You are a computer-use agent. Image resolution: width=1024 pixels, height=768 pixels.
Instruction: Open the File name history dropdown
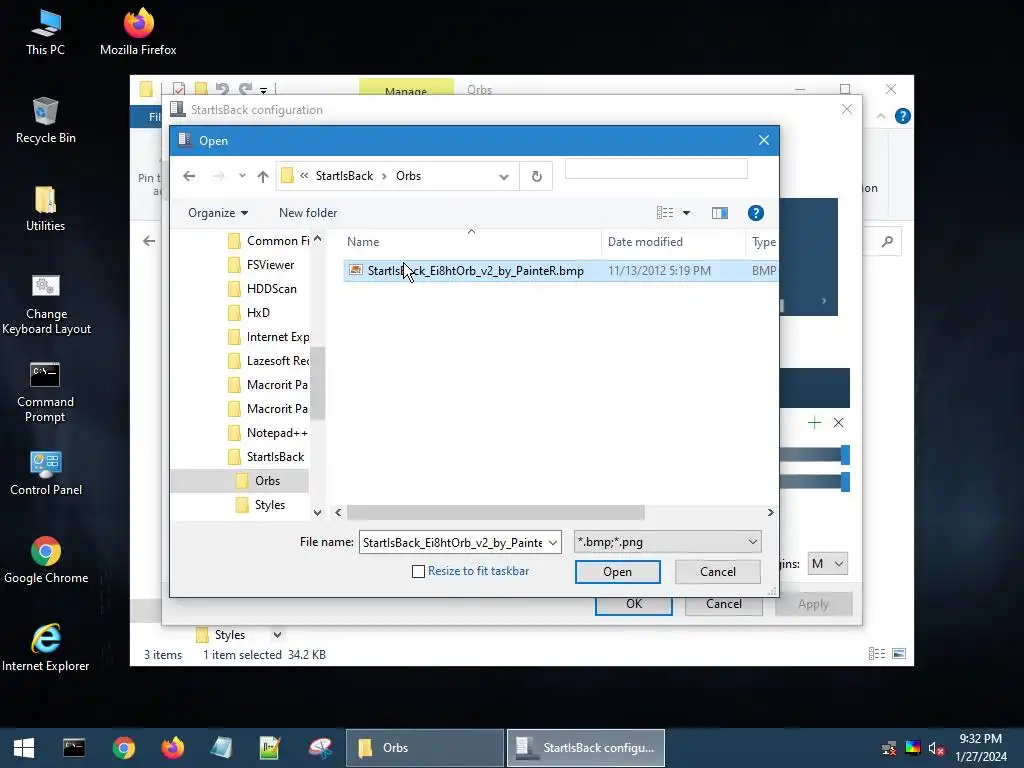coord(552,543)
